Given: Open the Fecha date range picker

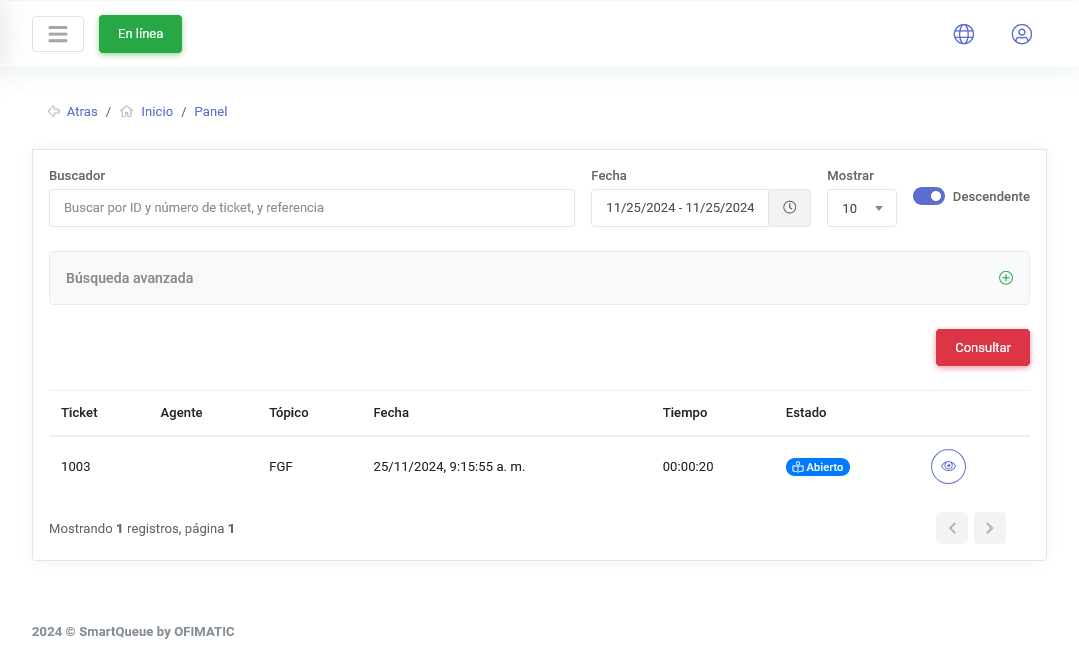Looking at the screenshot, I should point(680,208).
